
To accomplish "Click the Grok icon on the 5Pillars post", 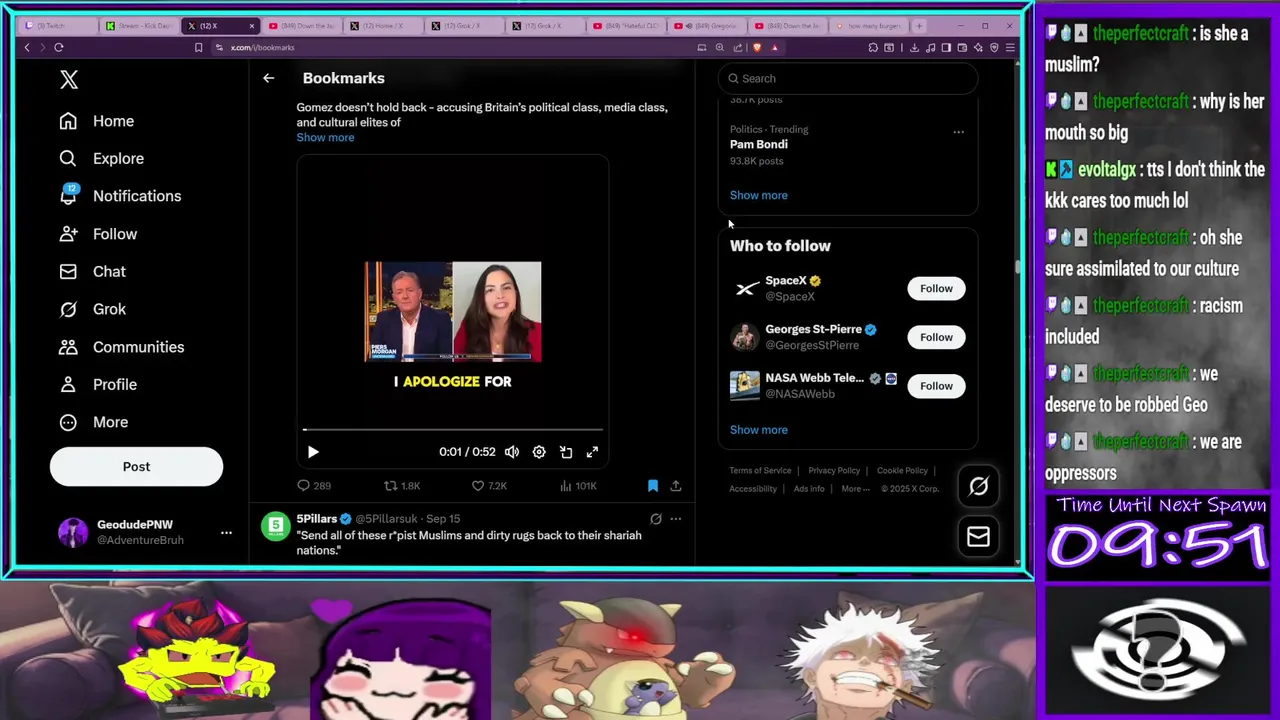I will [x=656, y=519].
